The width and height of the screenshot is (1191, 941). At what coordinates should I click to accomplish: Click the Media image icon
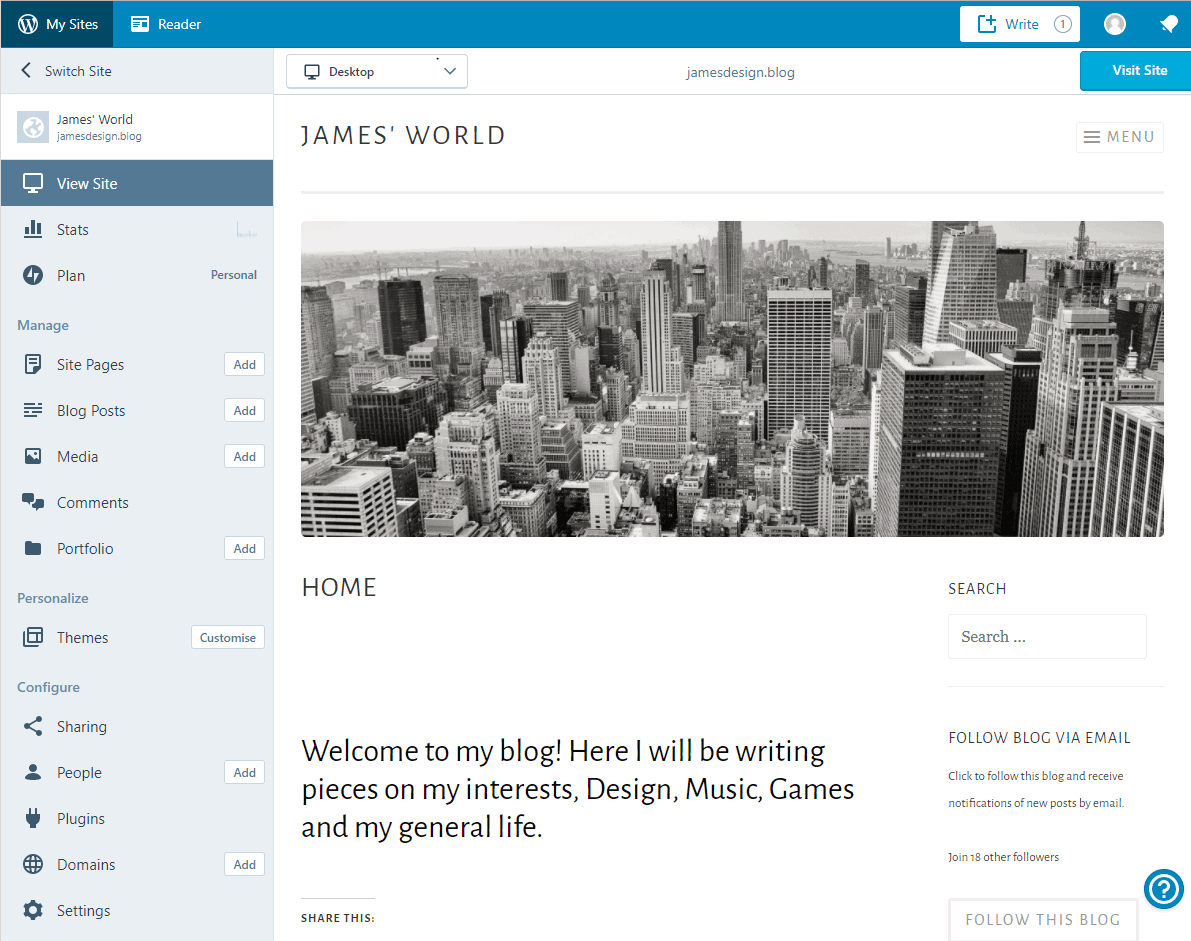click(x=33, y=456)
